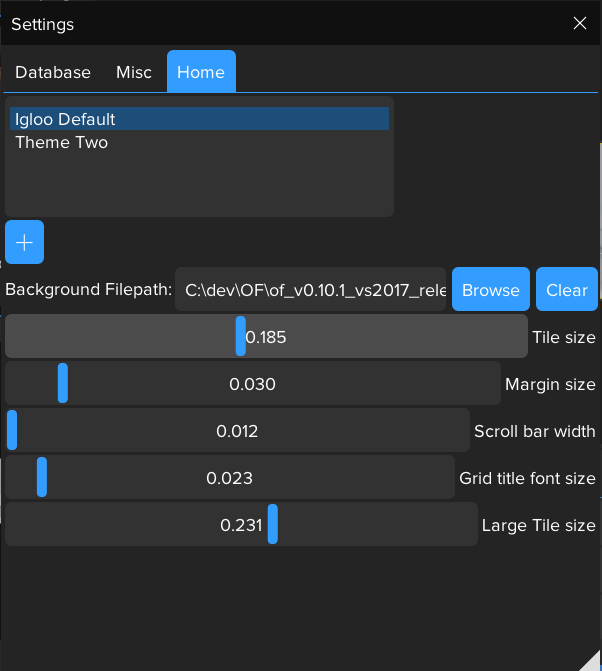Switch to the Database tab
The width and height of the screenshot is (602, 671).
coord(53,72)
